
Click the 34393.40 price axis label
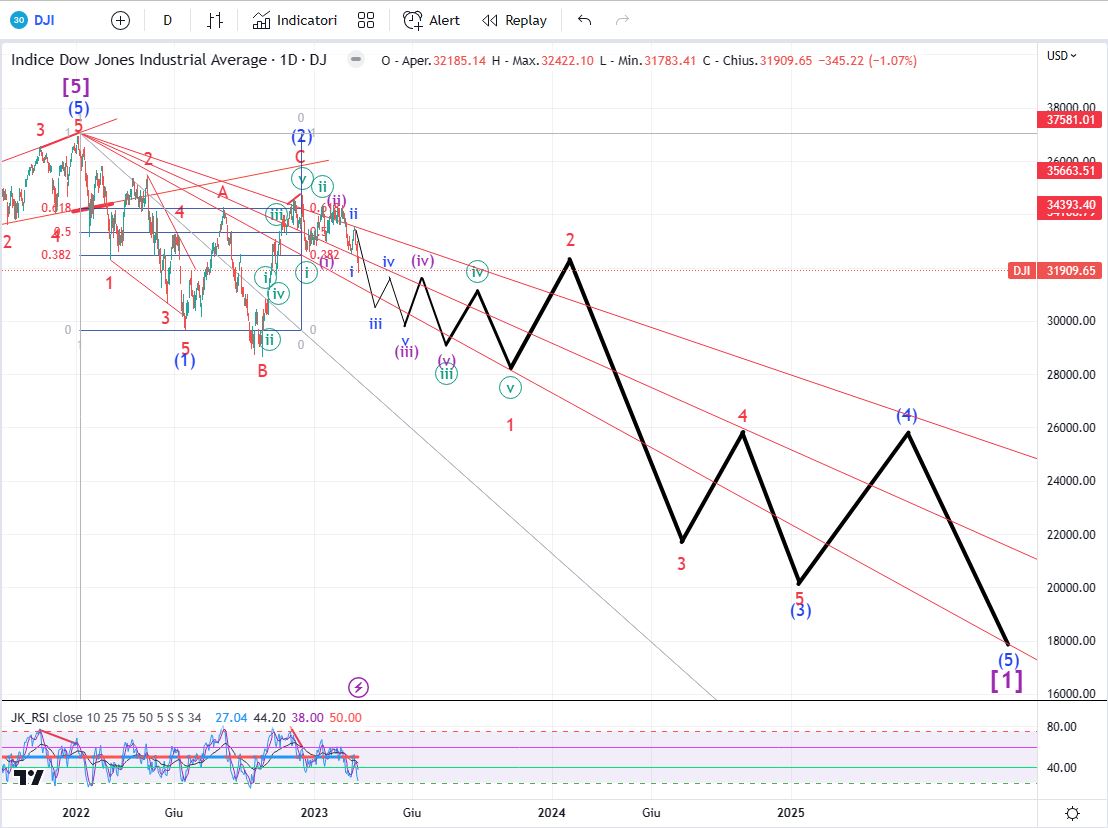[1071, 205]
